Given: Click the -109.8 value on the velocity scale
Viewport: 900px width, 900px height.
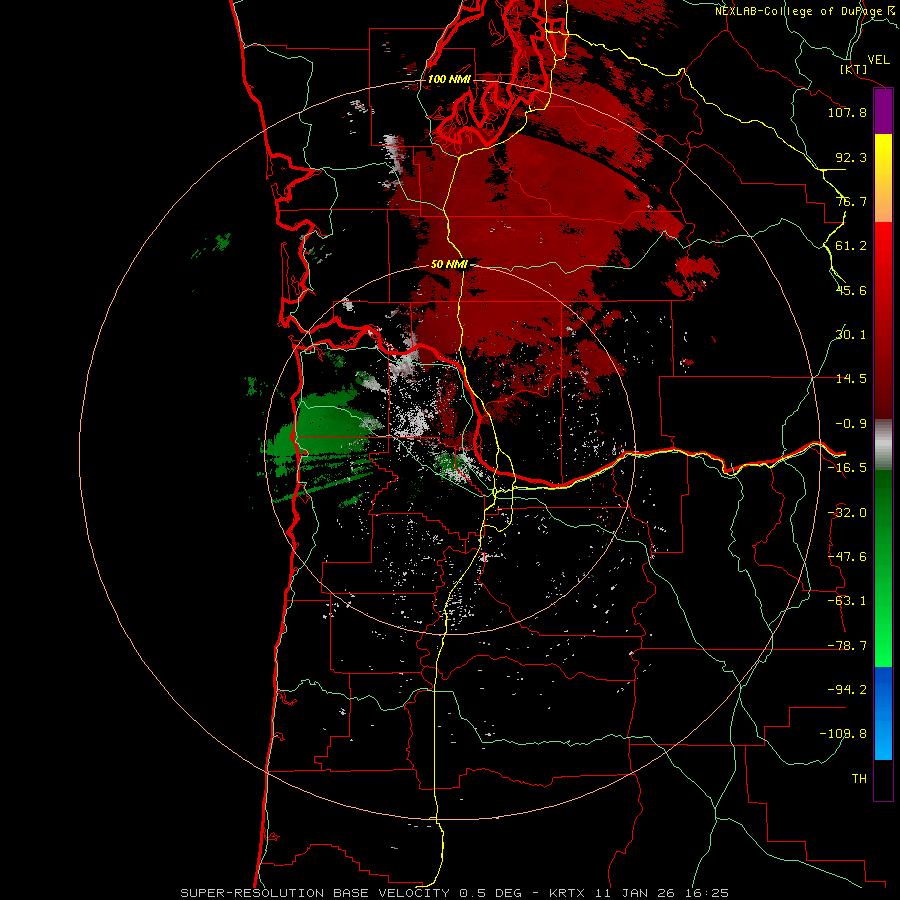Looking at the screenshot, I should click(843, 734).
